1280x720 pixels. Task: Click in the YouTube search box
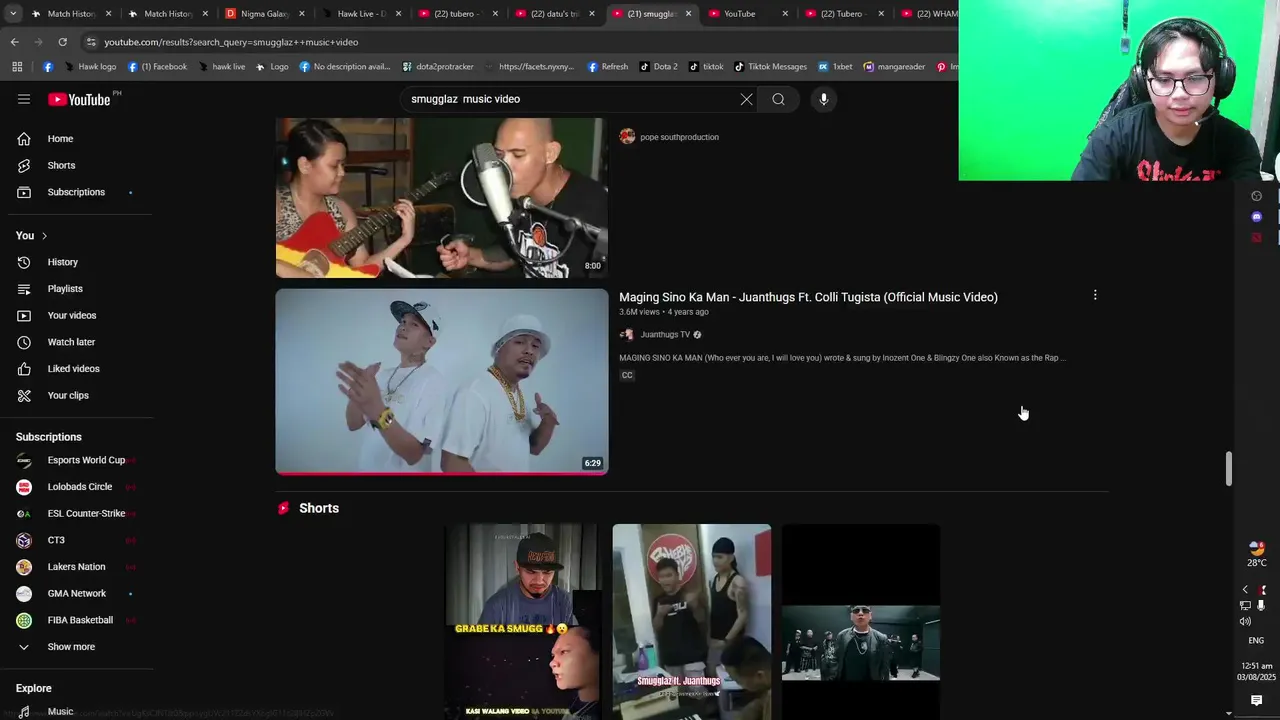click(570, 99)
